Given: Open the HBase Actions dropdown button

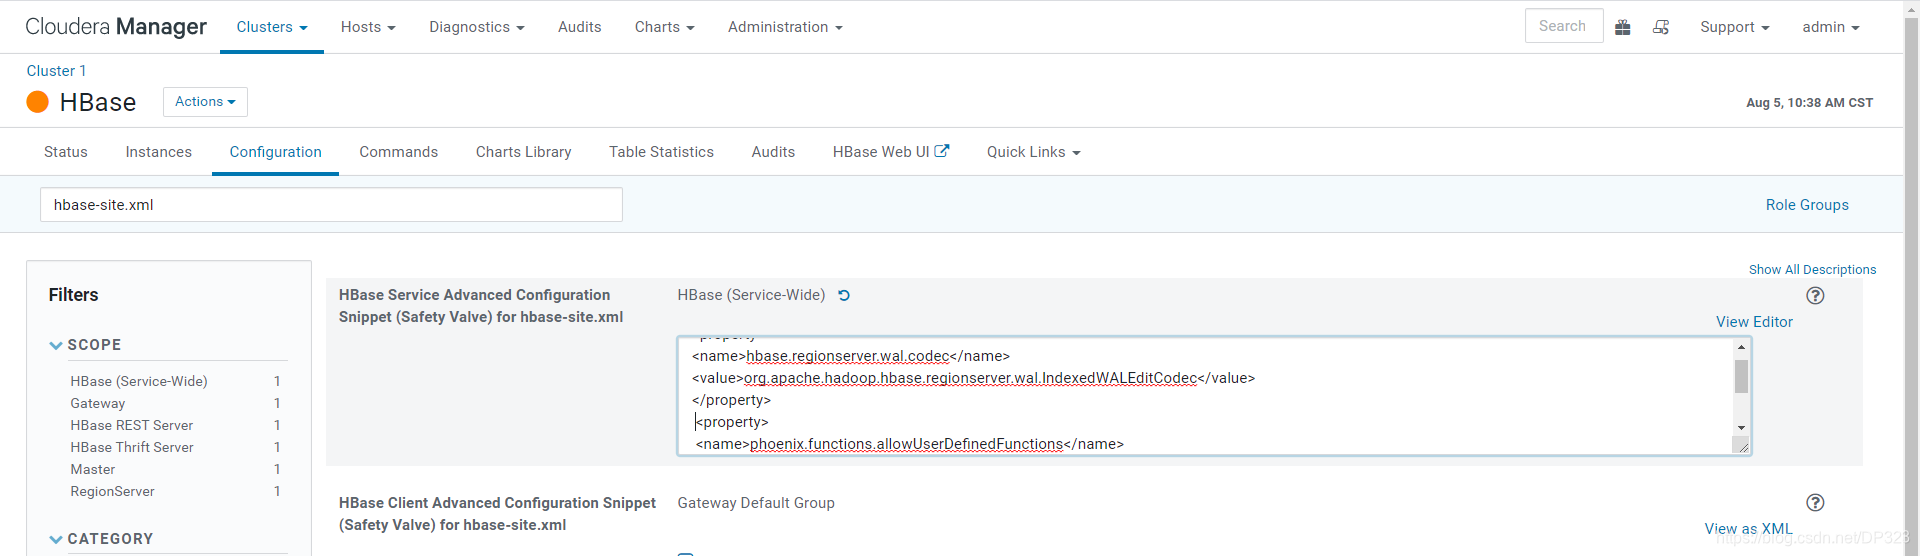Looking at the screenshot, I should point(205,102).
